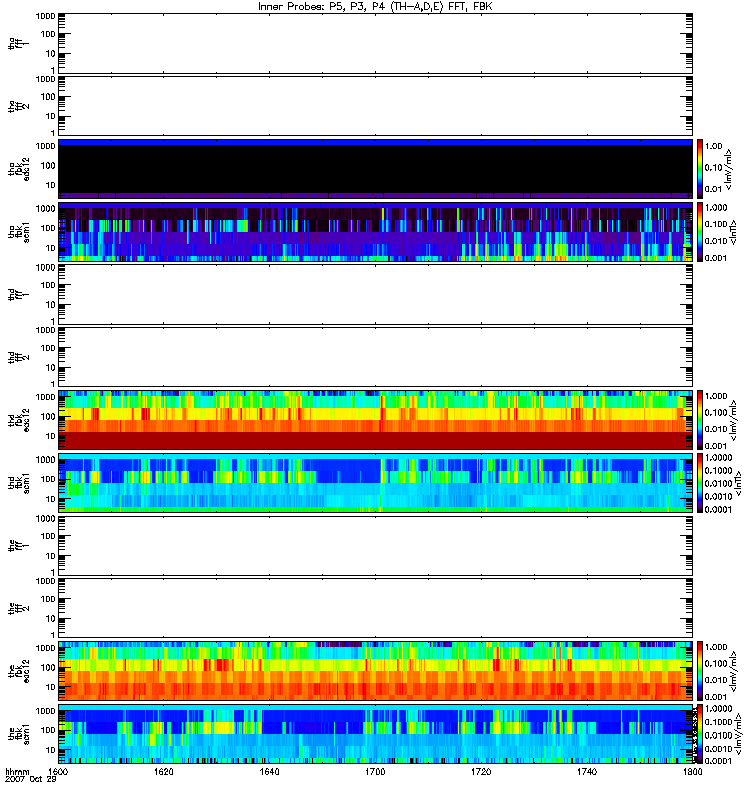
Task: Click the '1600' time axis tick label
Action: (59, 771)
